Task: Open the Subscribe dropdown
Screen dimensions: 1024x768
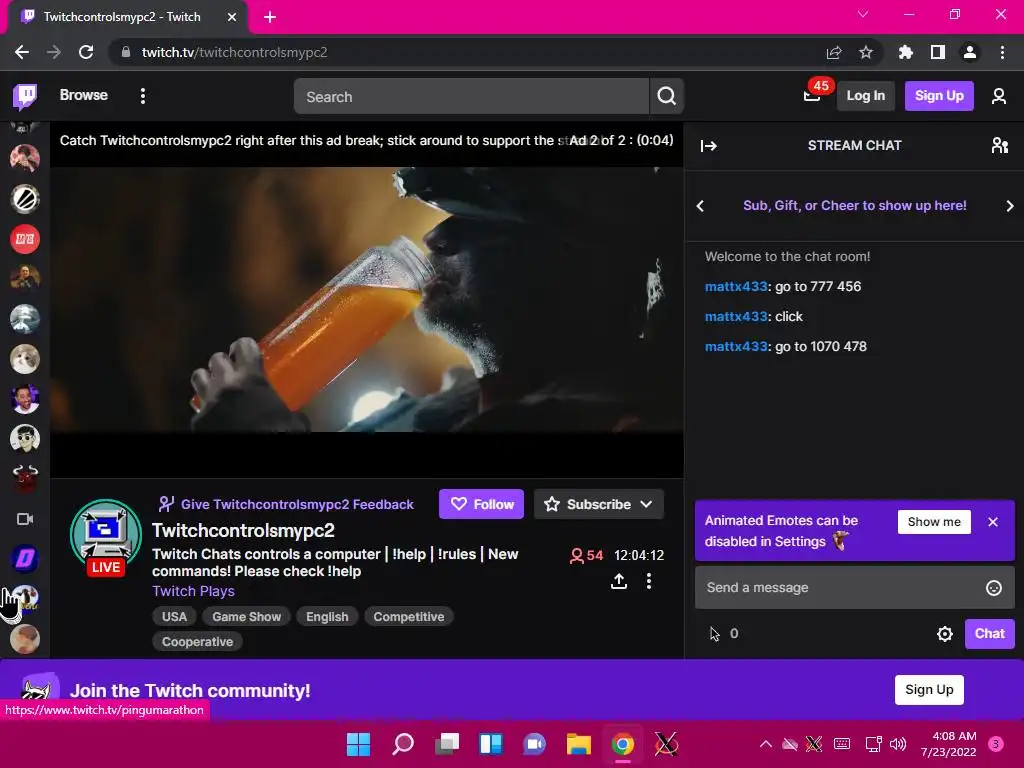Action: click(599, 504)
